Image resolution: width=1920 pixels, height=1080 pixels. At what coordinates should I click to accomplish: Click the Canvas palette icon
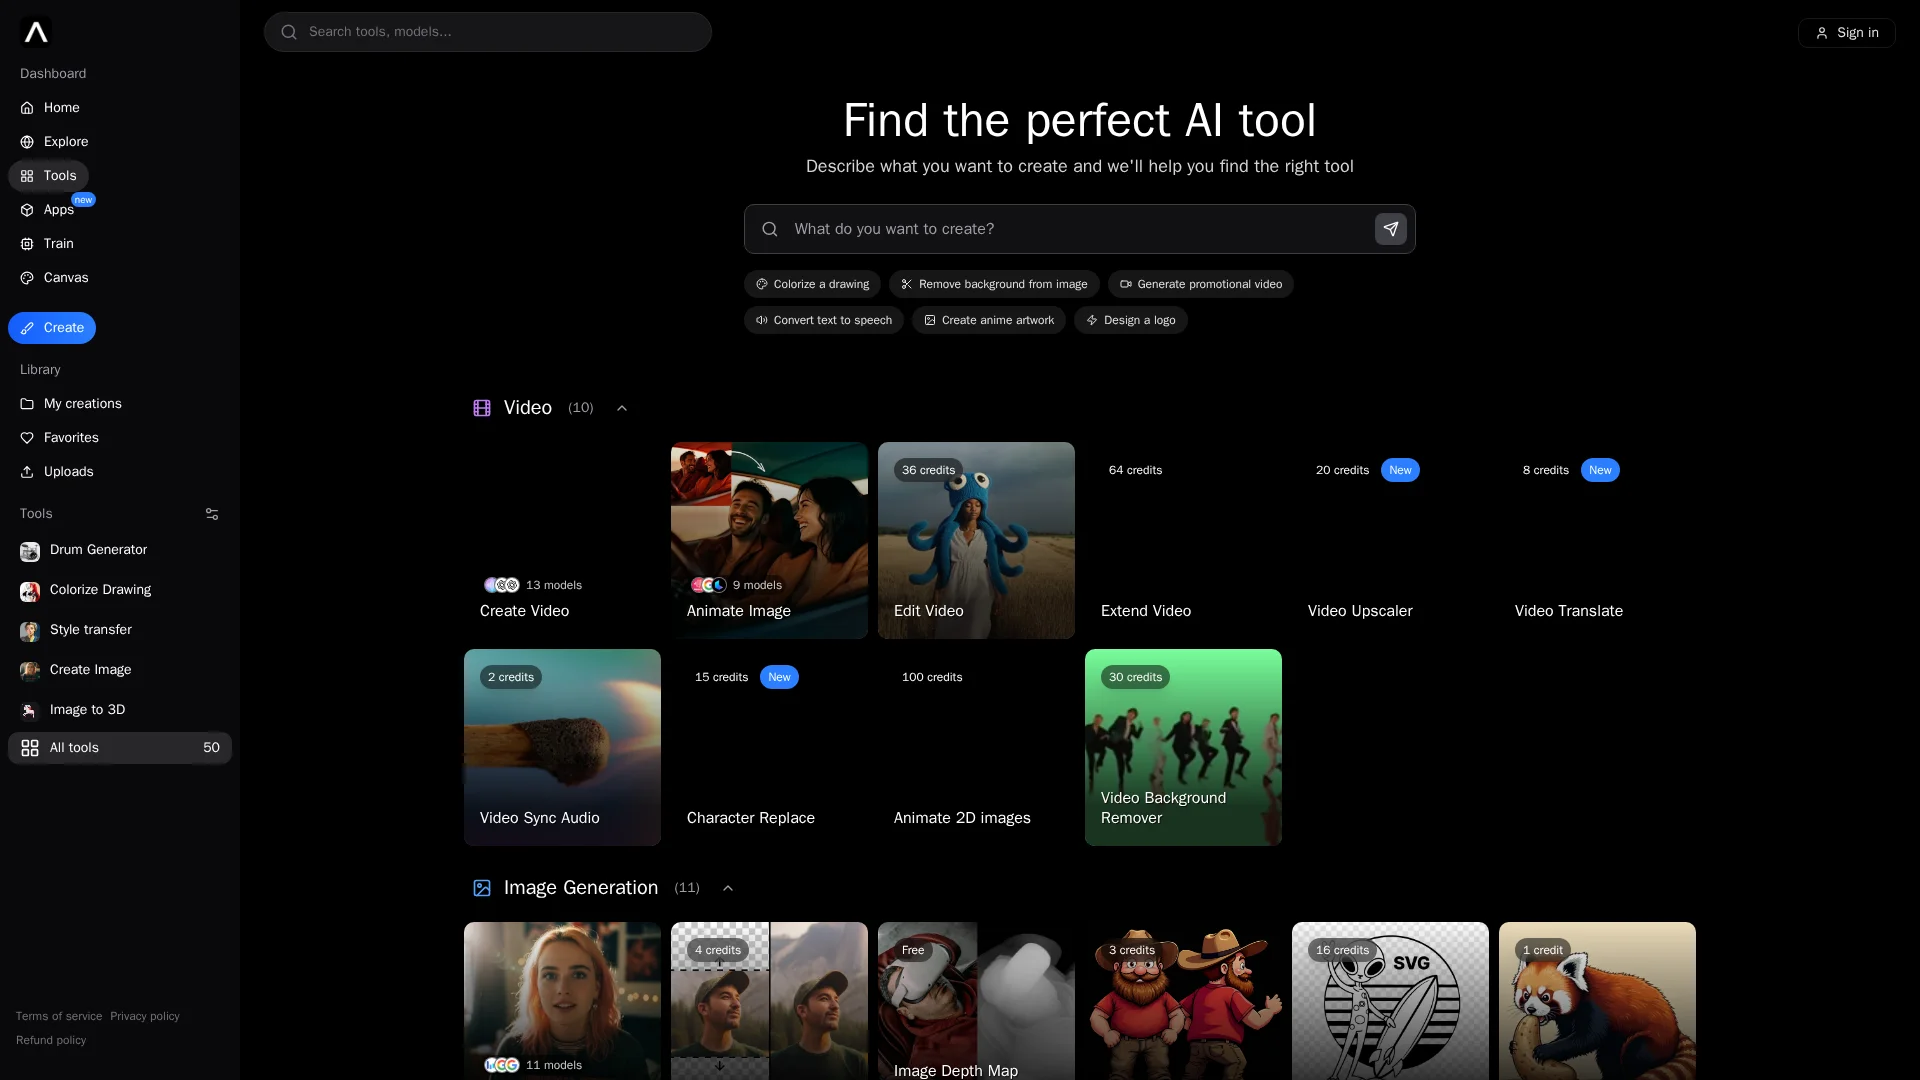coord(27,278)
